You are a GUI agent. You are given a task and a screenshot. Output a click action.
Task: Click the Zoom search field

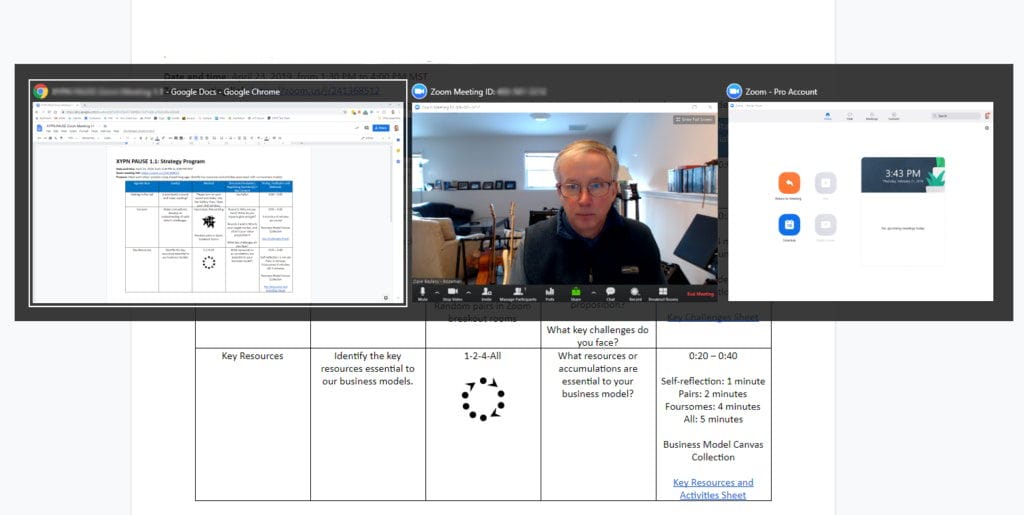point(955,117)
